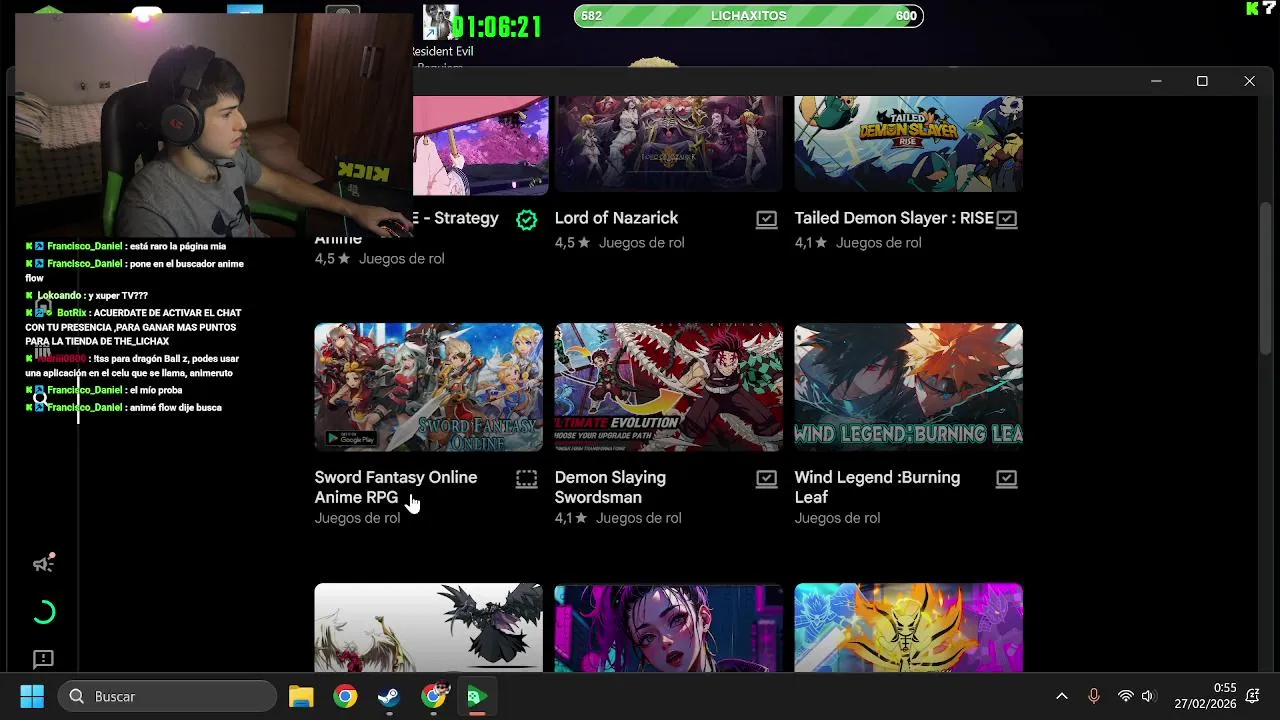Click the PC-ready icon beside Tailed Demon Slayer
This screenshot has width=1280, height=720.
pyautogui.click(x=1006, y=219)
